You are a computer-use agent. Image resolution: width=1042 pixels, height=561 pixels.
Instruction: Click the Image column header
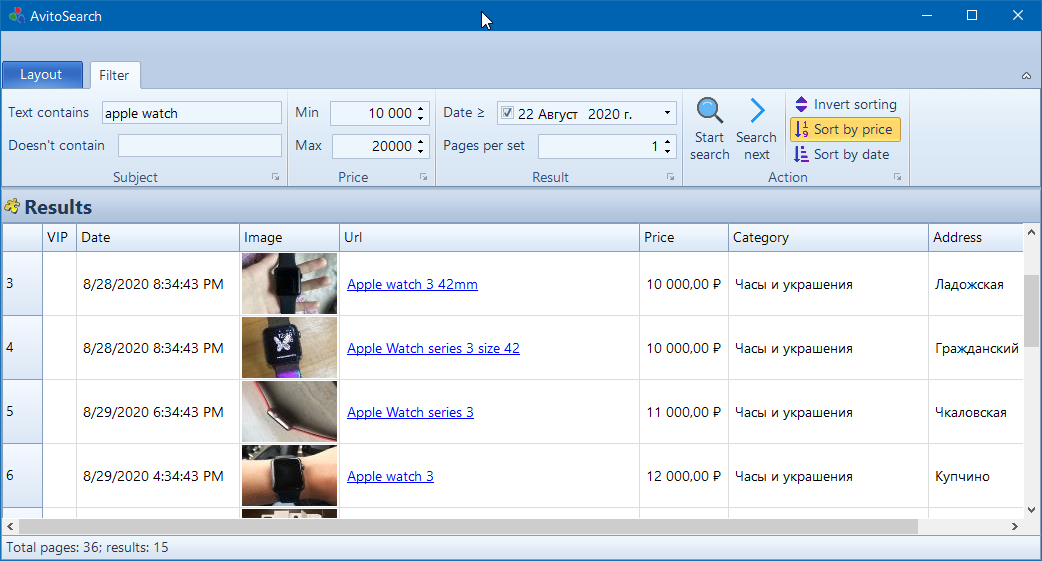[289, 237]
